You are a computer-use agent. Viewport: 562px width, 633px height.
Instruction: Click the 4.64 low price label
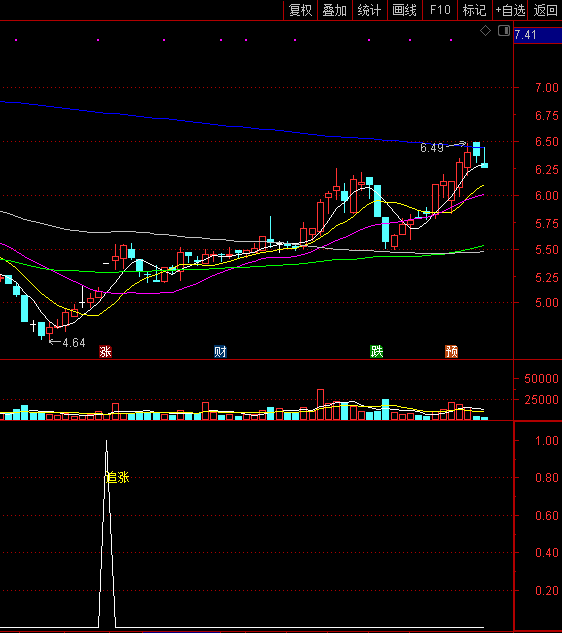(74, 343)
